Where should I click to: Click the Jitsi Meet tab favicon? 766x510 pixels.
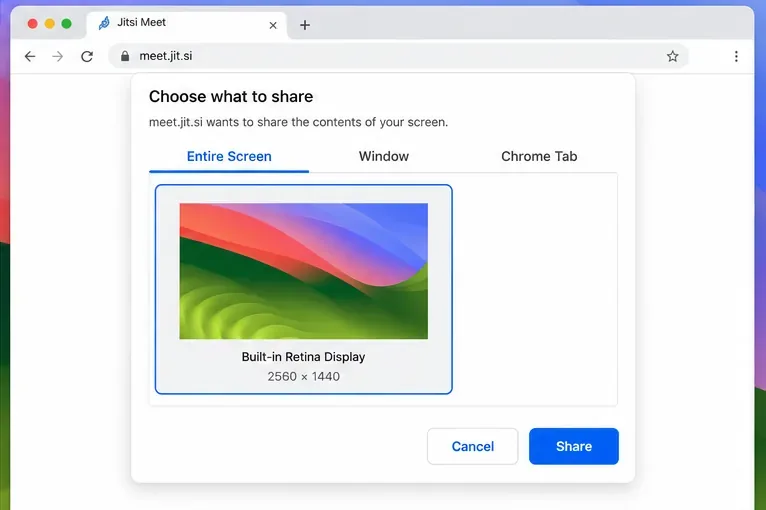click(x=104, y=22)
